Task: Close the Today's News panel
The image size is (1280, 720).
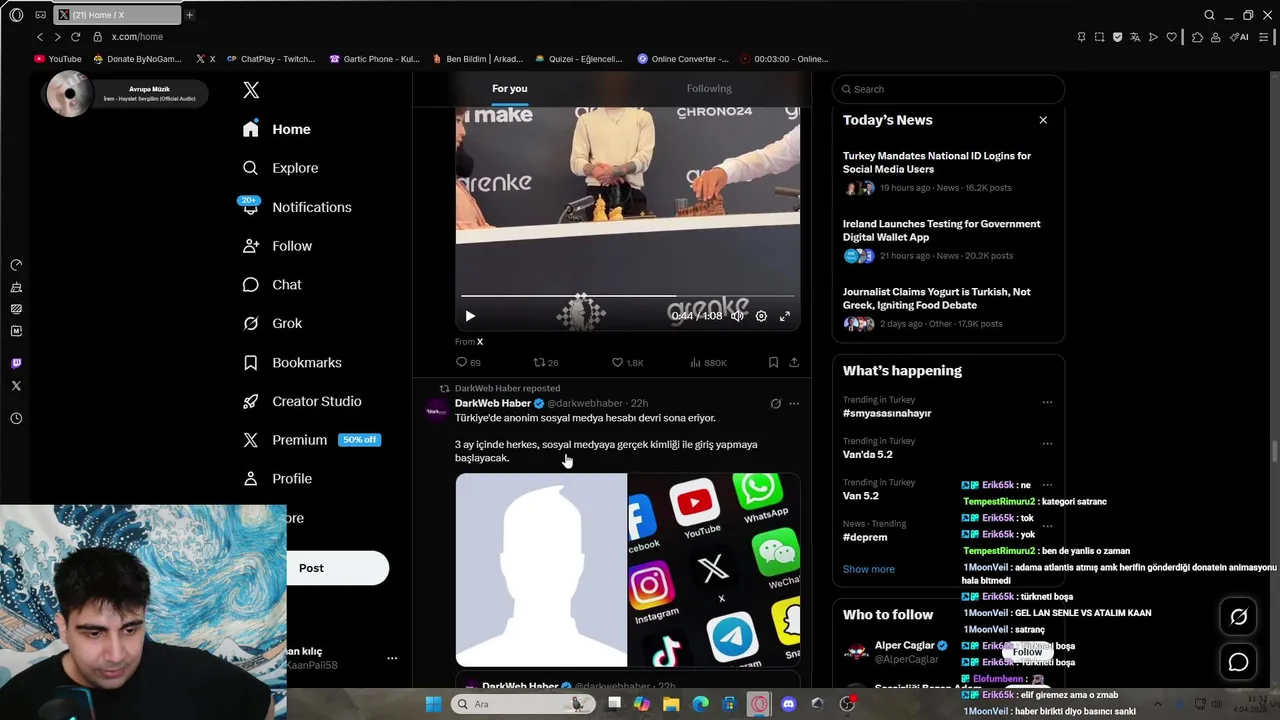Action: tap(1043, 120)
